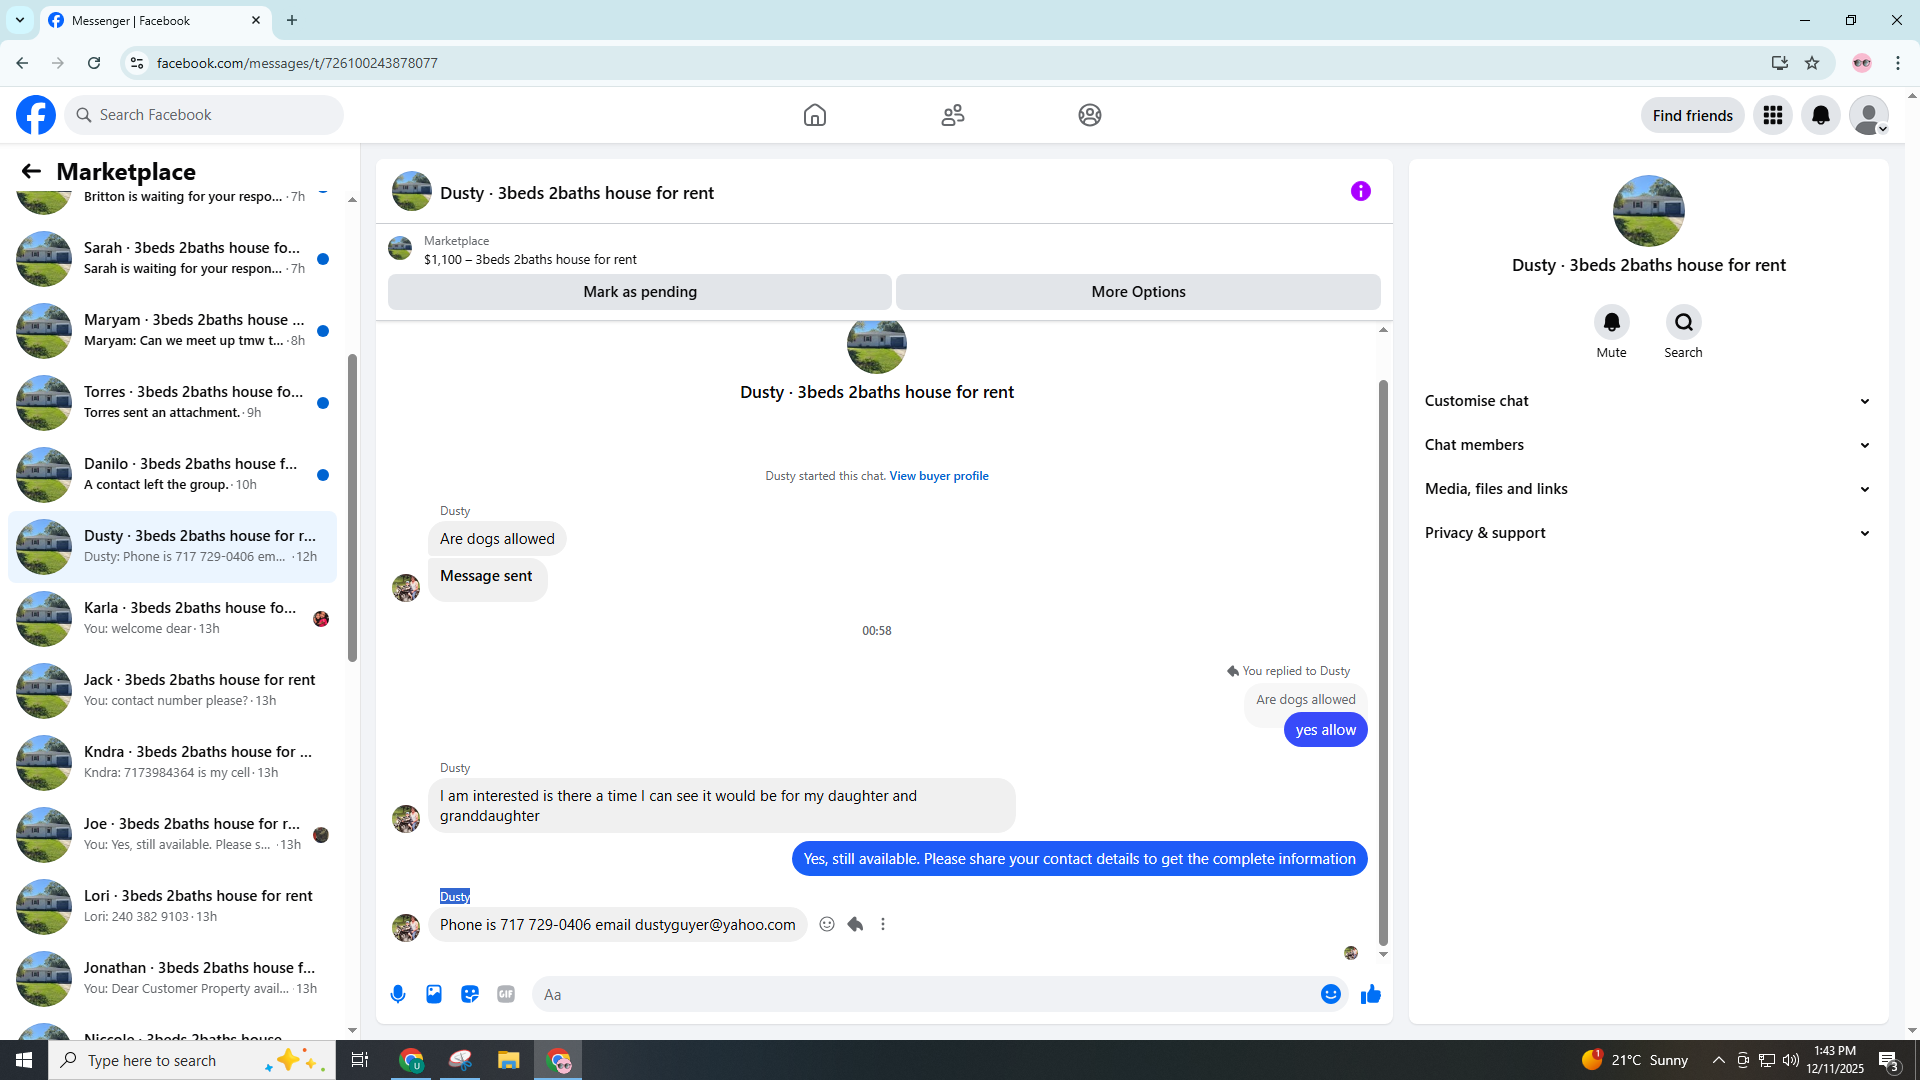Attach a file using the photo icon
1920x1080 pixels.
pyautogui.click(x=434, y=994)
